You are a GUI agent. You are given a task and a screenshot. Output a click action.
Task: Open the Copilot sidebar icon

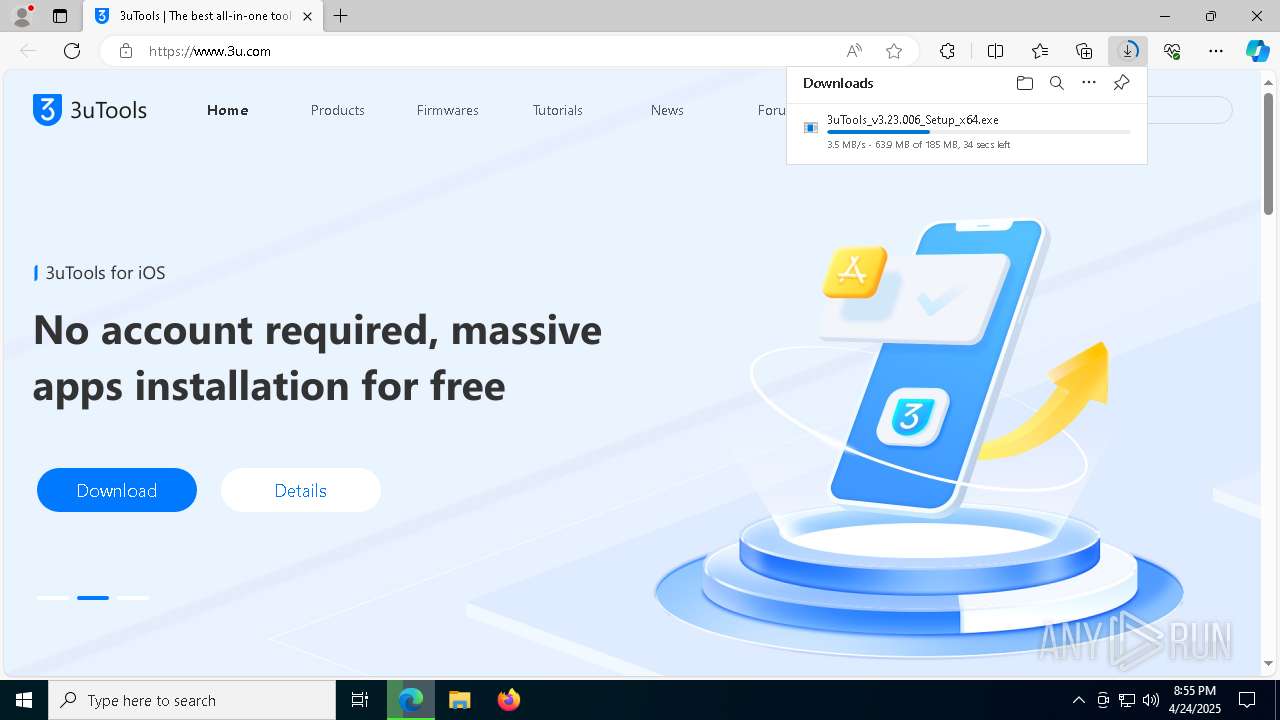point(1258,51)
